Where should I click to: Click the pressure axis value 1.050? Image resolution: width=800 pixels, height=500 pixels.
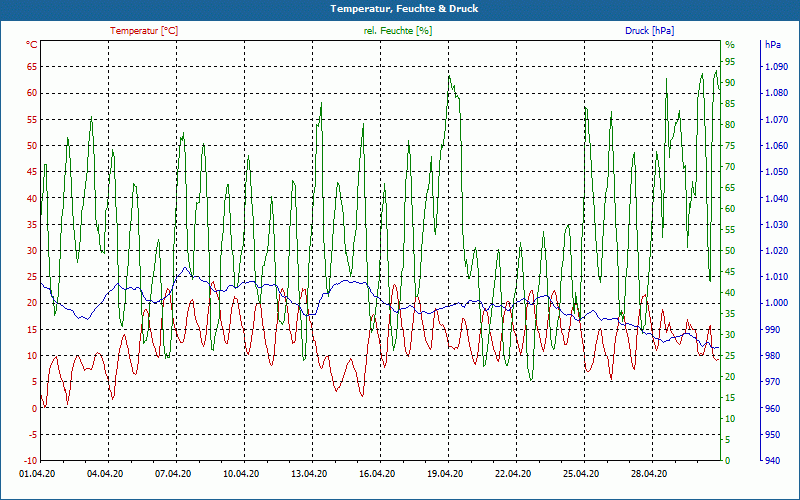pyautogui.click(x=776, y=172)
